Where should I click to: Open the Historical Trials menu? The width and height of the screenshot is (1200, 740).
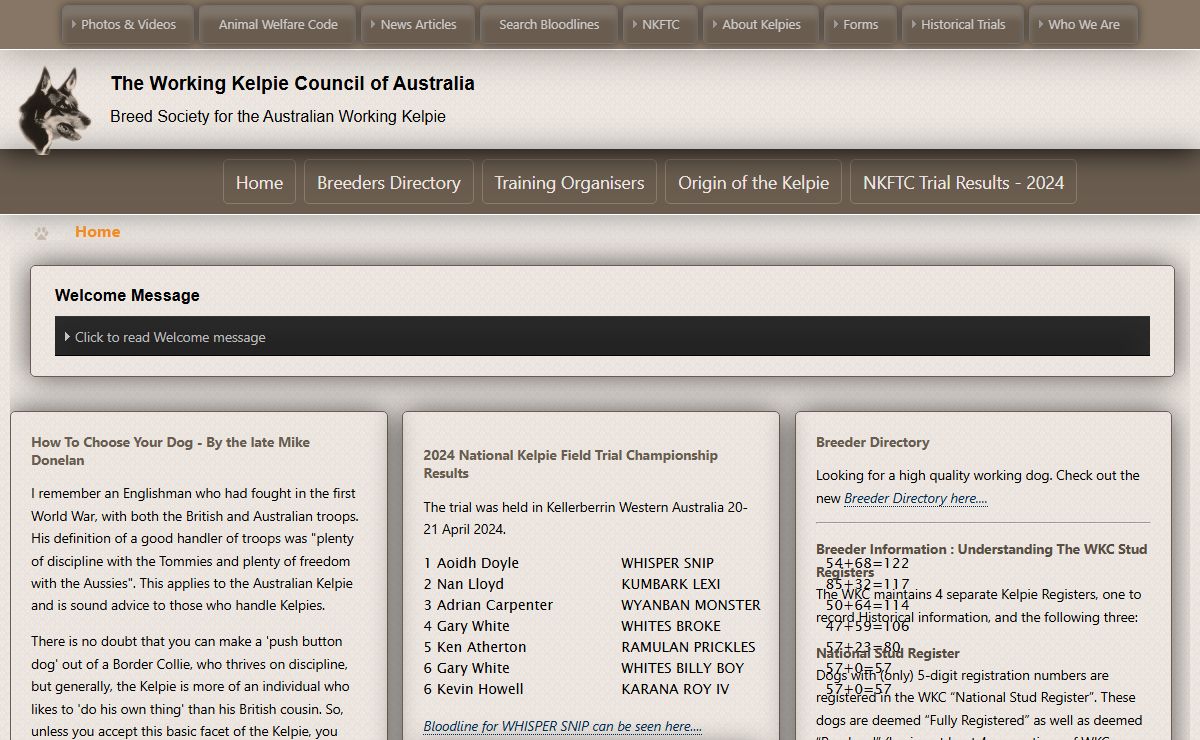pos(961,25)
